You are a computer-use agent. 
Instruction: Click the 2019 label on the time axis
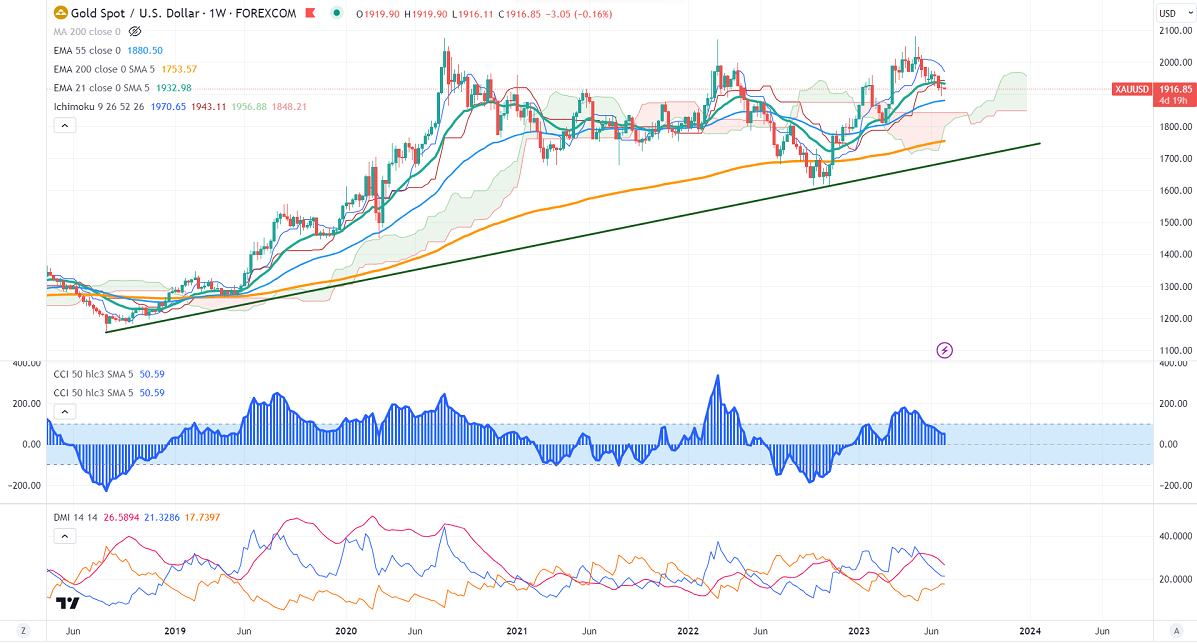[x=175, y=631]
